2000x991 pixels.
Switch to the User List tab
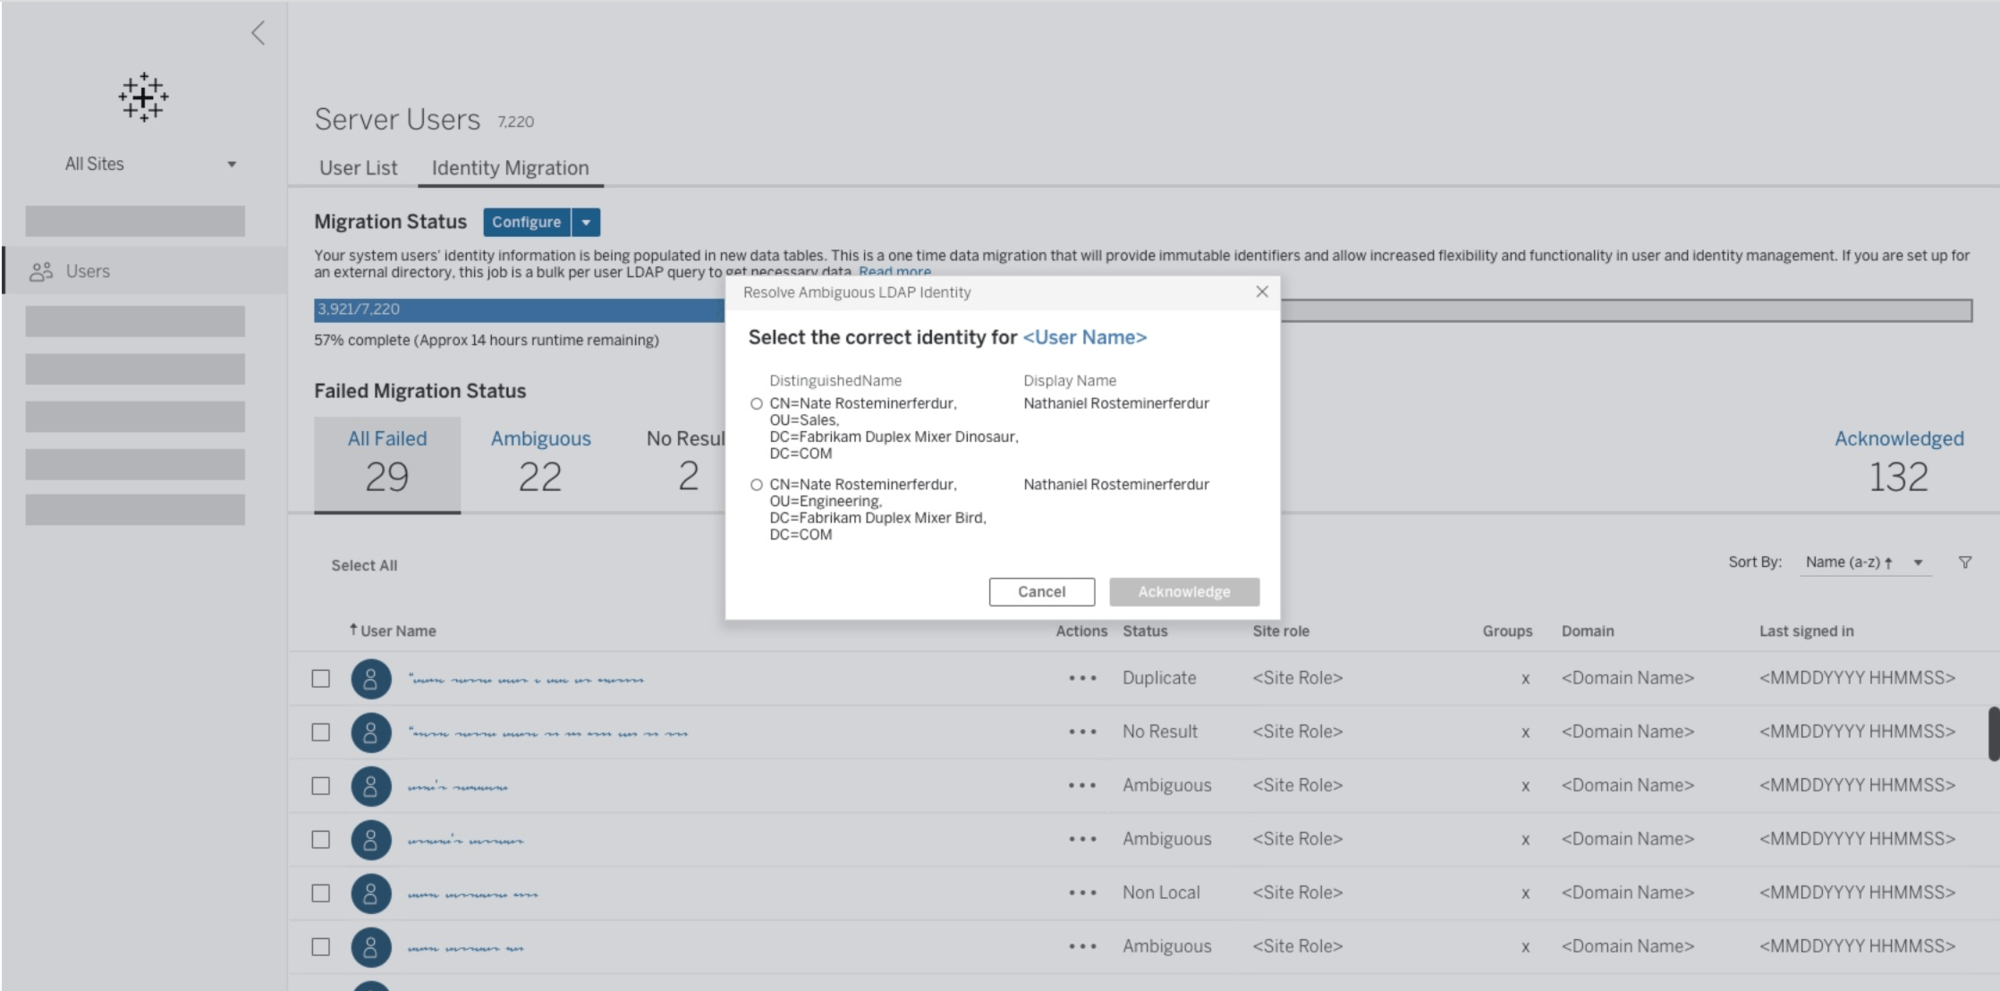point(358,168)
